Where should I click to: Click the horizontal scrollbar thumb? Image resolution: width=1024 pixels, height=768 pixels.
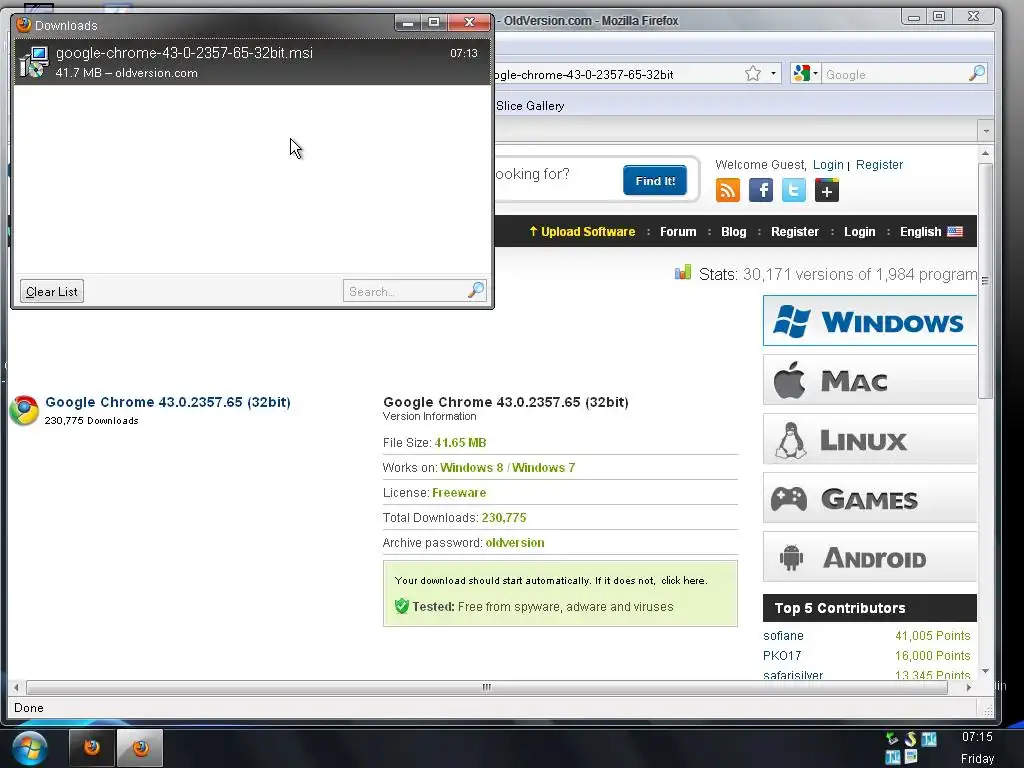487,687
